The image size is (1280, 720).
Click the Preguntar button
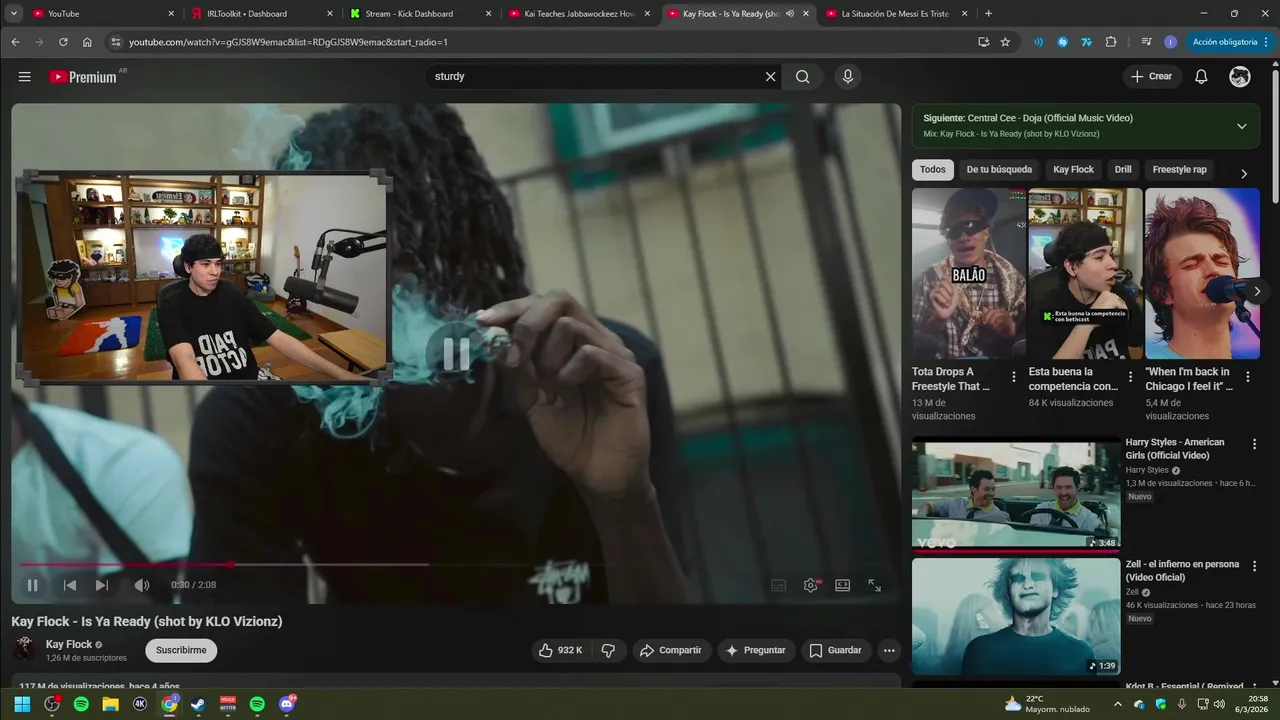point(756,650)
